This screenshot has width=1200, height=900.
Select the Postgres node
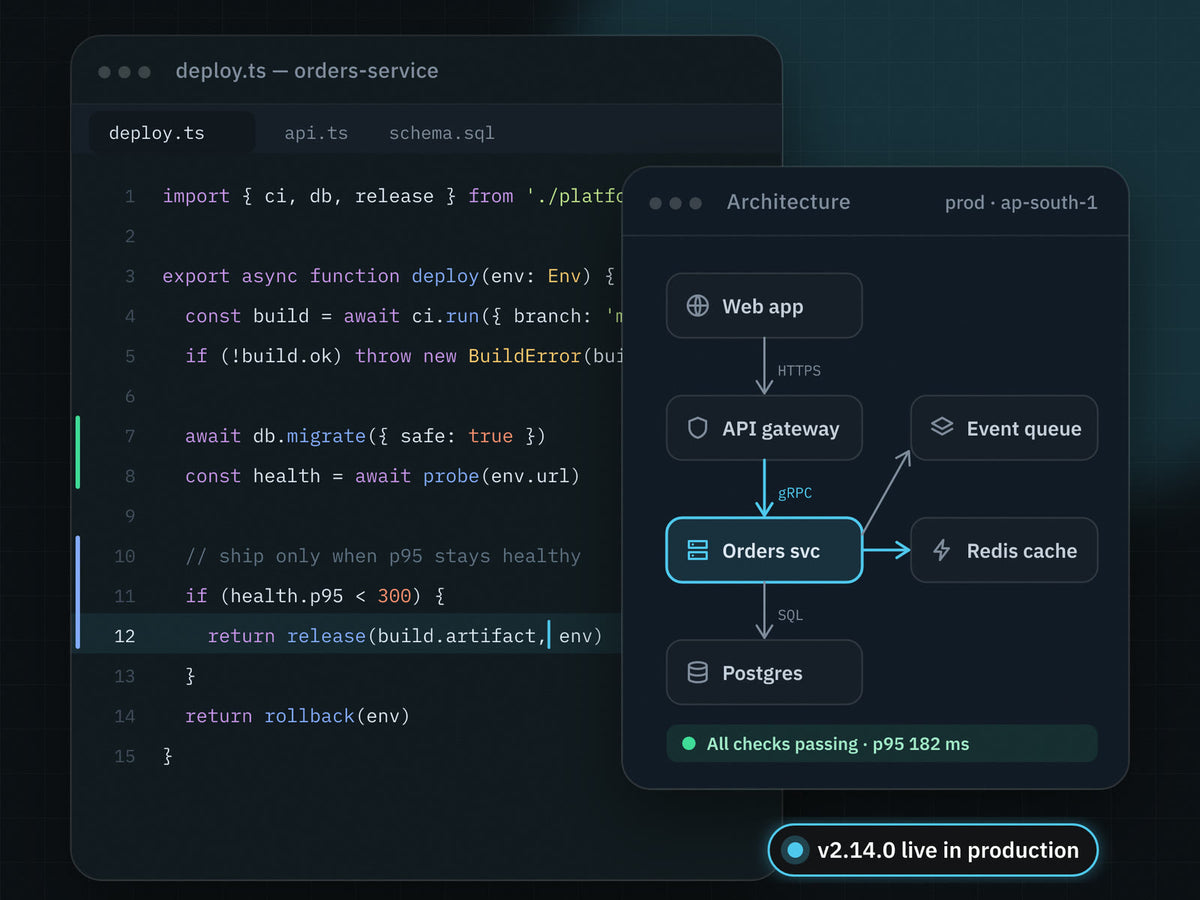(764, 672)
